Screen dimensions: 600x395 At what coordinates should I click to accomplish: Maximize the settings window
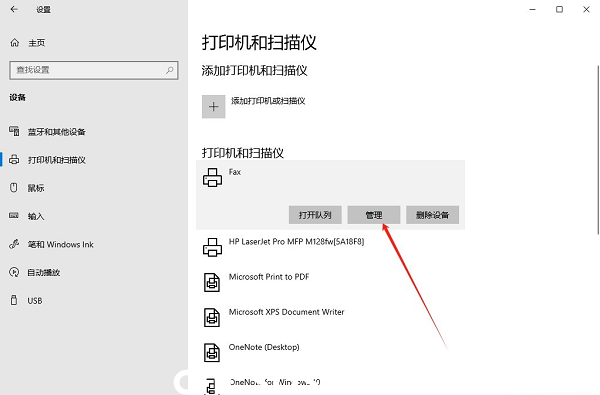(x=559, y=9)
